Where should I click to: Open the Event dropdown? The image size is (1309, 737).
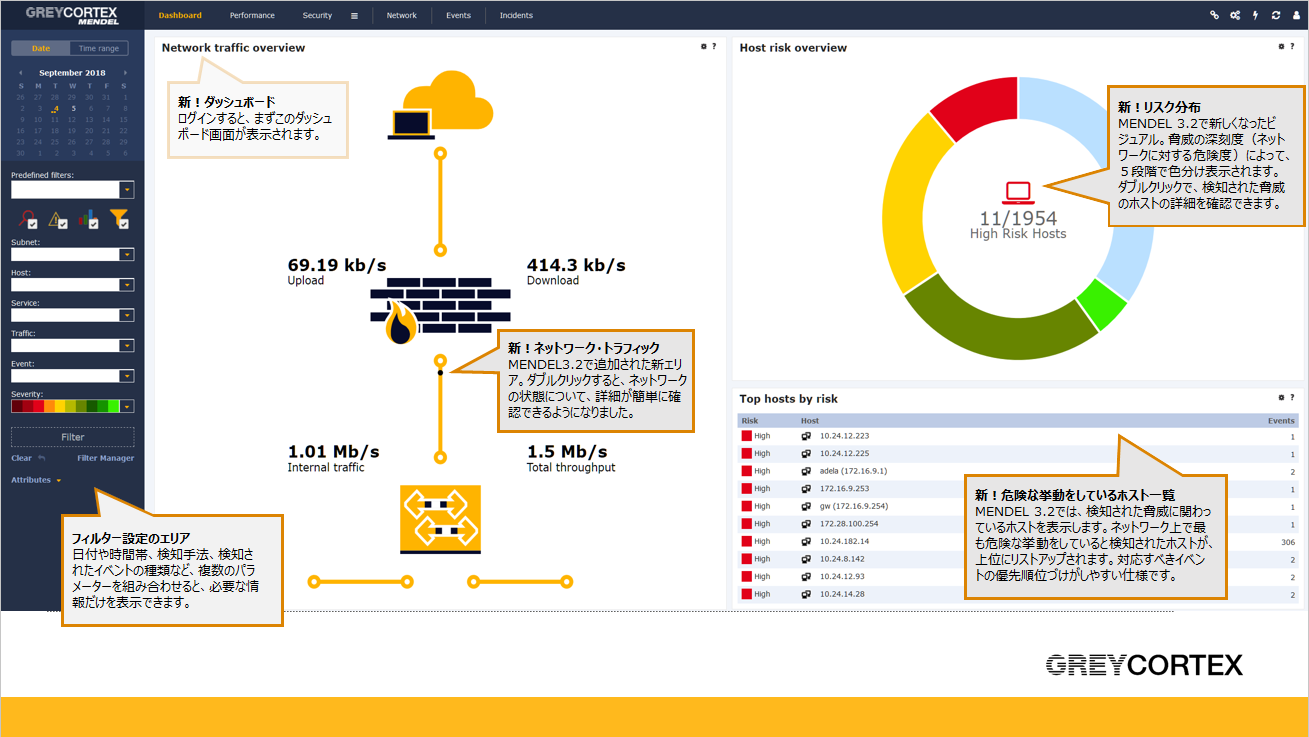(126, 376)
